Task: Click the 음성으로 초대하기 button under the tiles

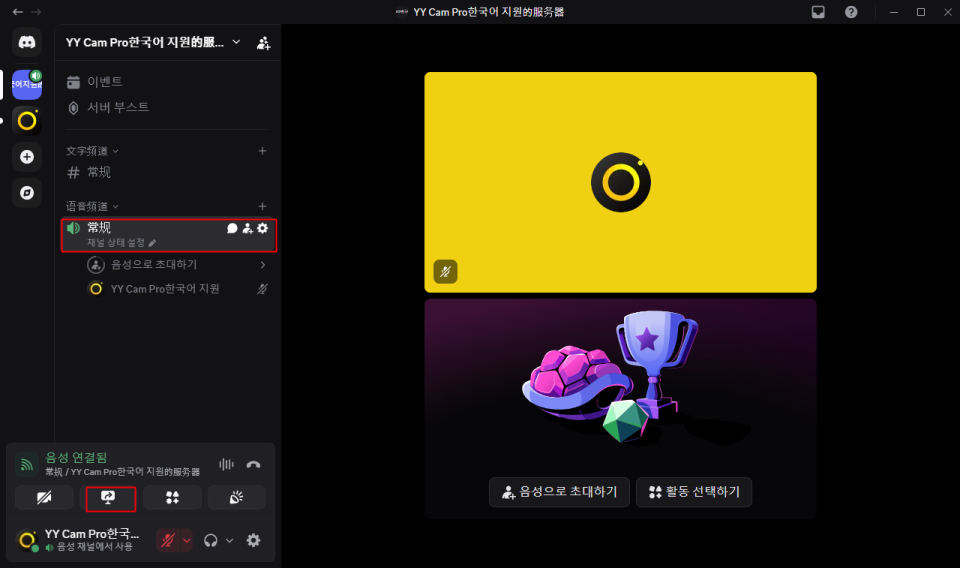Action: [x=560, y=492]
